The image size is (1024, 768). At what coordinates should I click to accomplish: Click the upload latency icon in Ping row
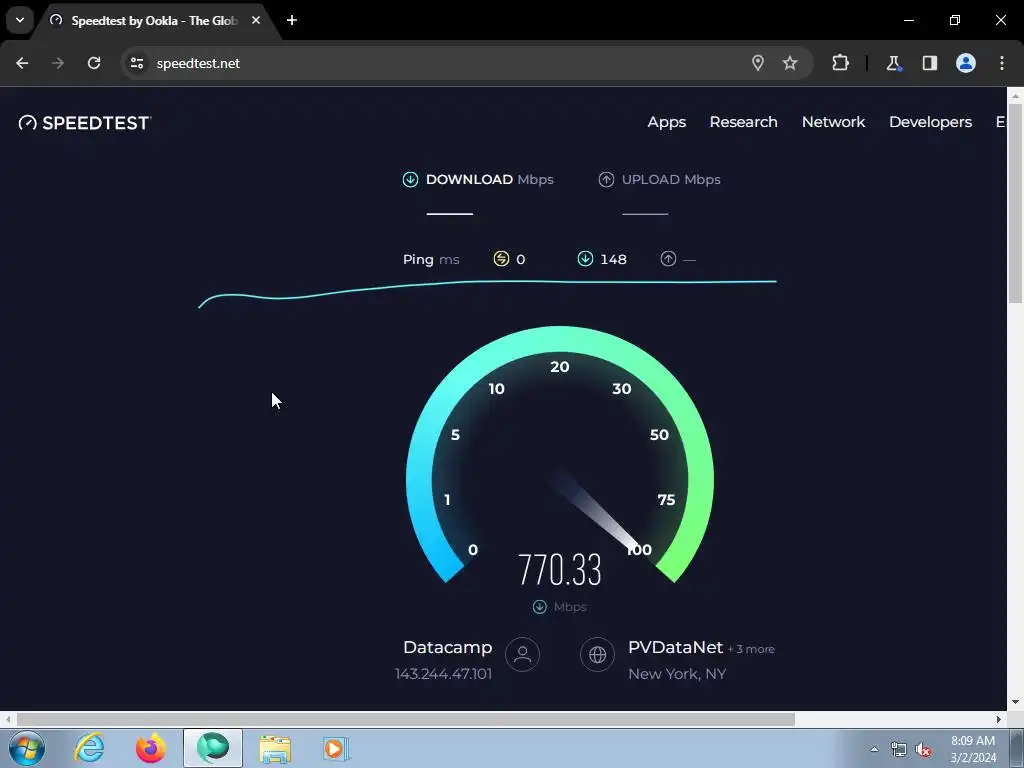coord(668,259)
